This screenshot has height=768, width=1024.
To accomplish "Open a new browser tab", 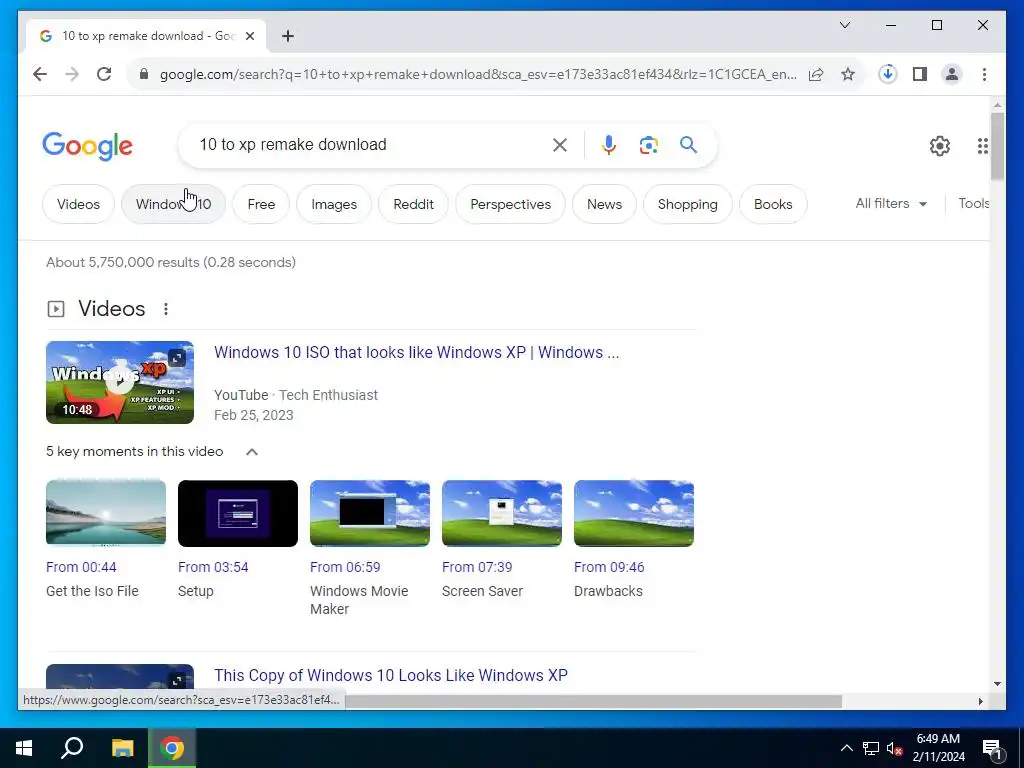I will coord(287,36).
